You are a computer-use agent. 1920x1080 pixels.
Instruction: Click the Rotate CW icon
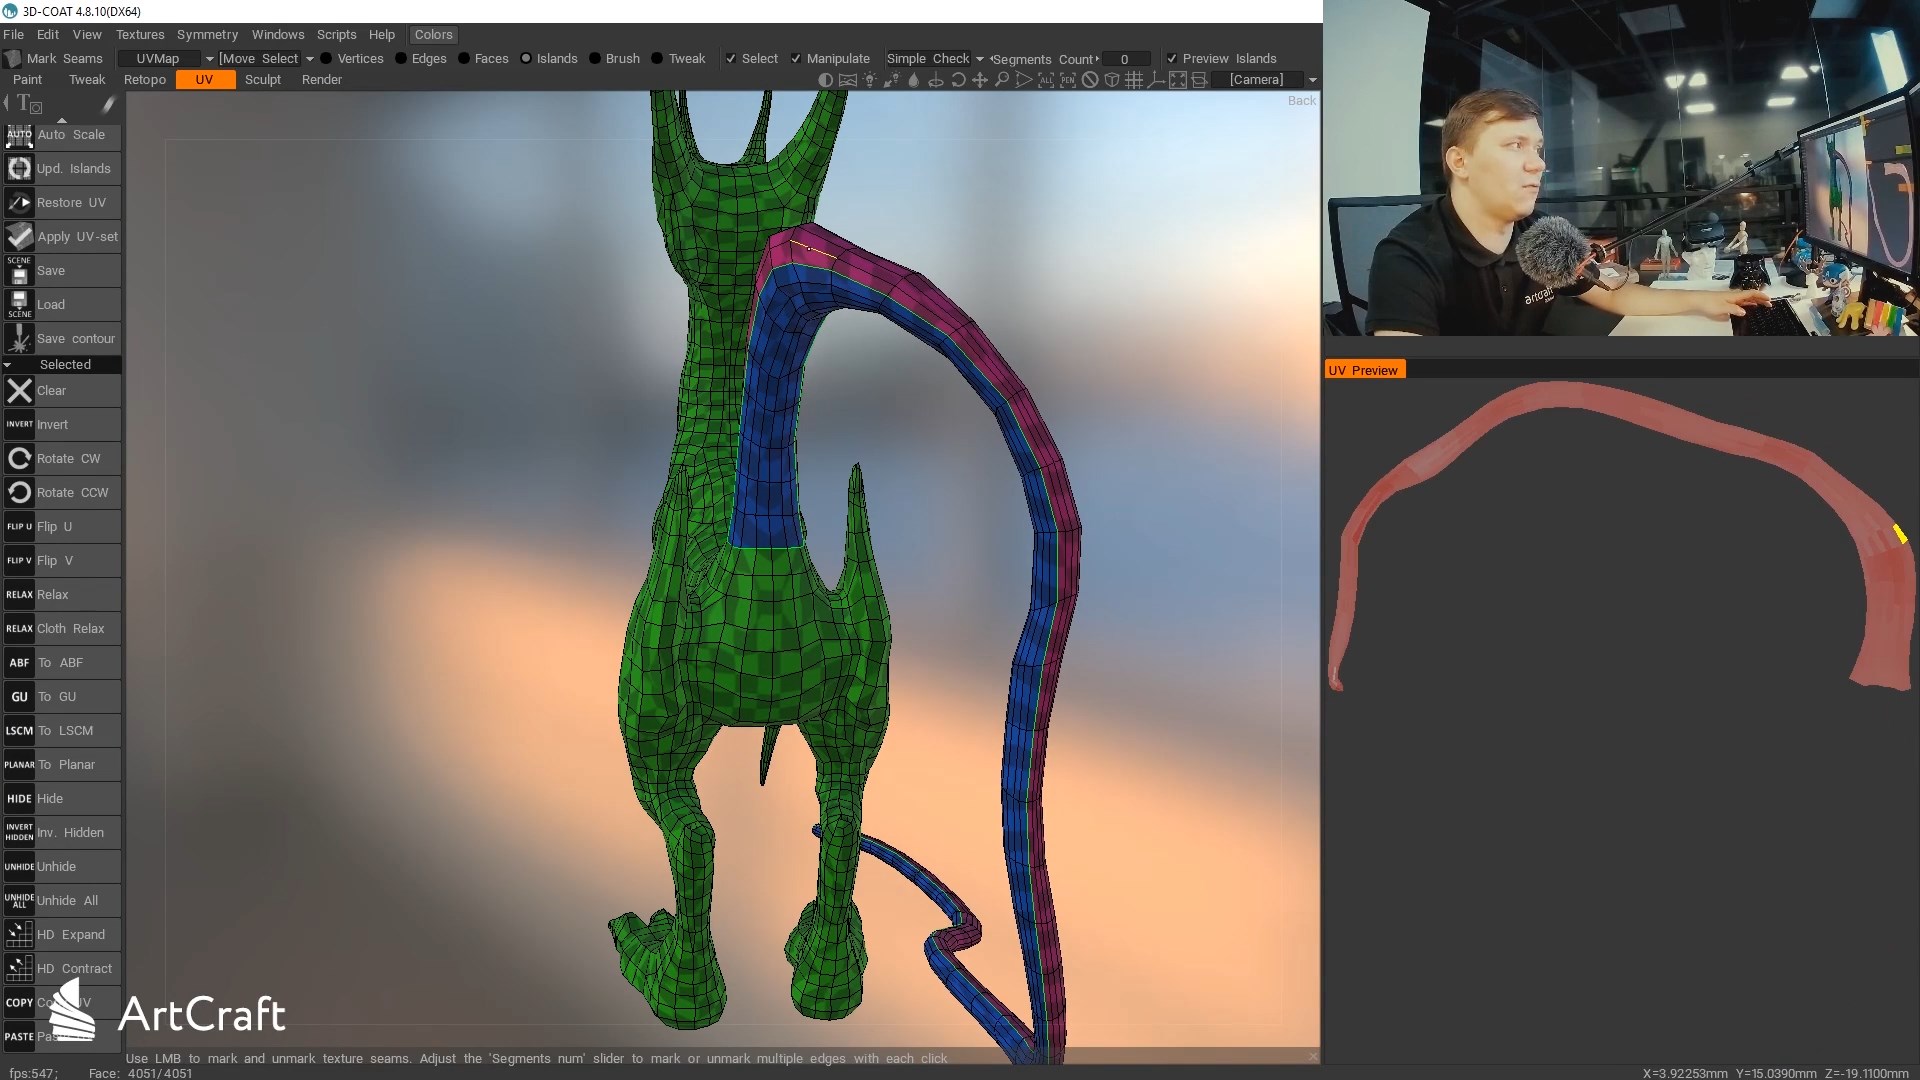pyautogui.click(x=19, y=459)
